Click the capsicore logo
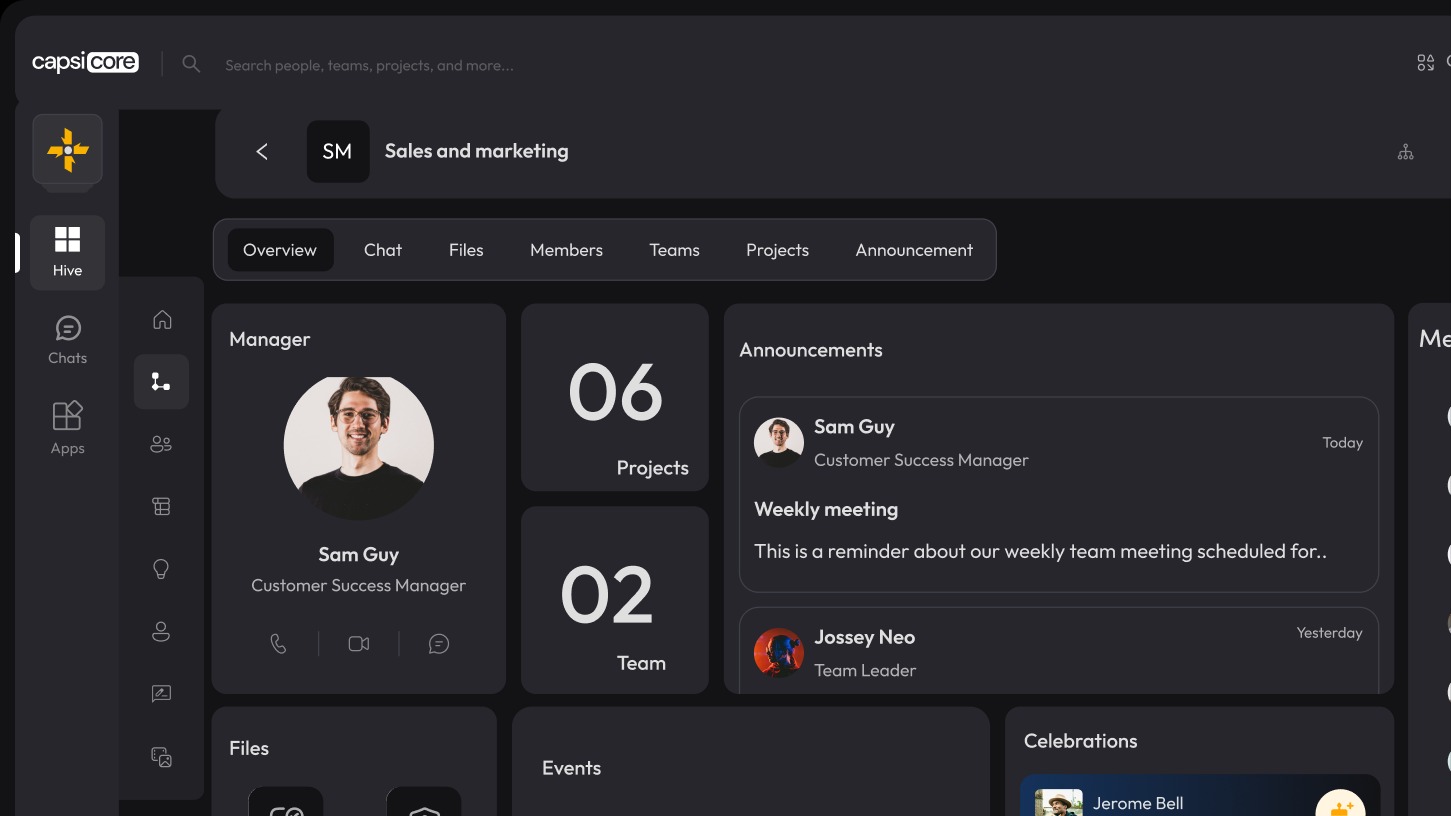 tap(85, 61)
